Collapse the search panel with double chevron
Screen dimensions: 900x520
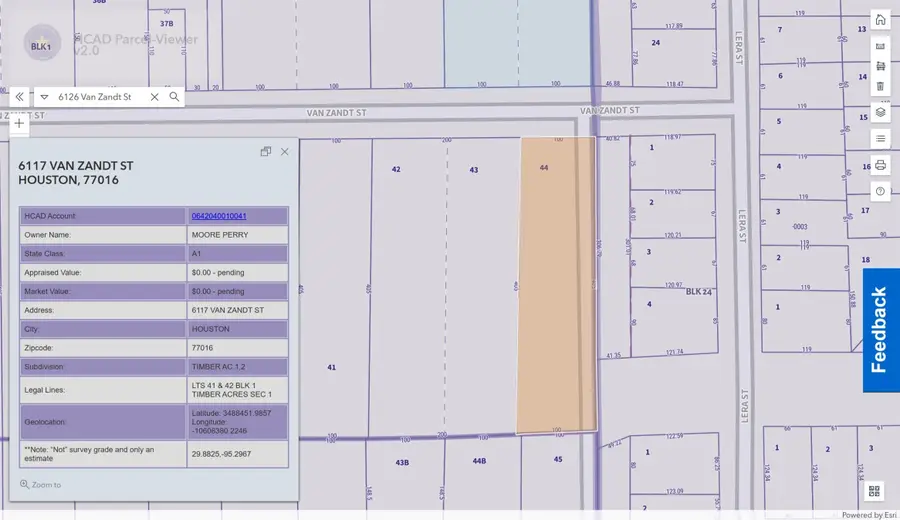19,97
